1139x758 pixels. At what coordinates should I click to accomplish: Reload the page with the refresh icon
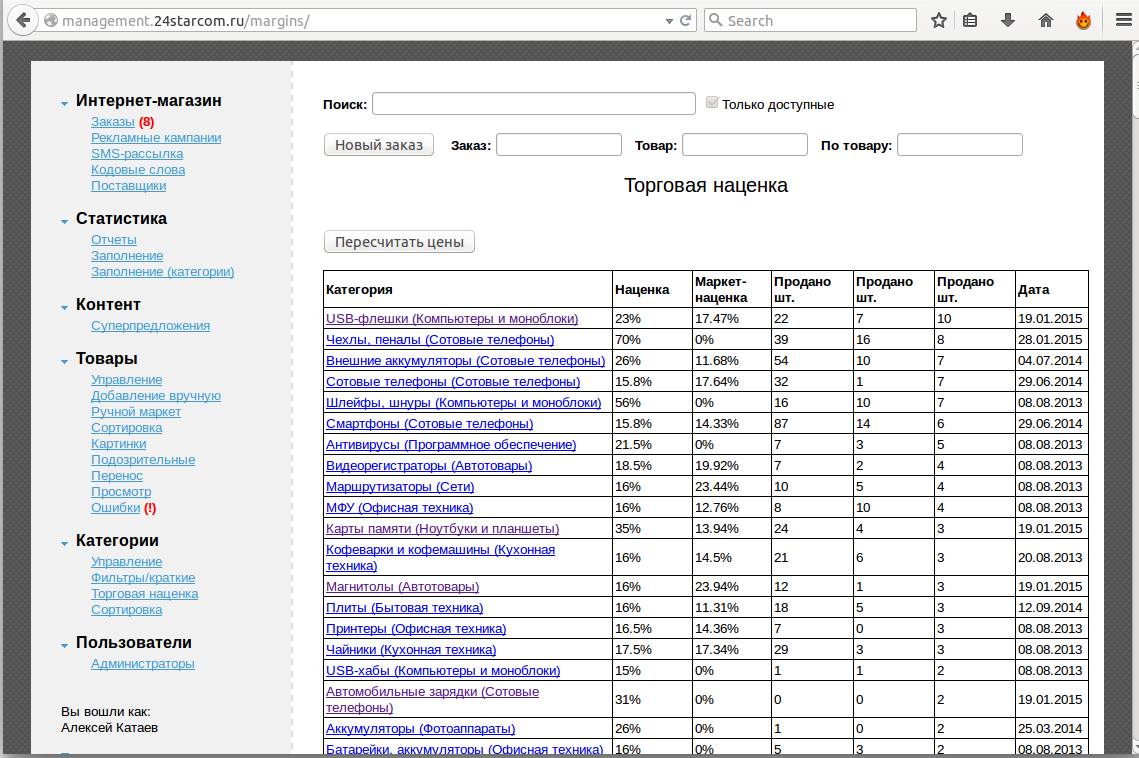click(686, 20)
